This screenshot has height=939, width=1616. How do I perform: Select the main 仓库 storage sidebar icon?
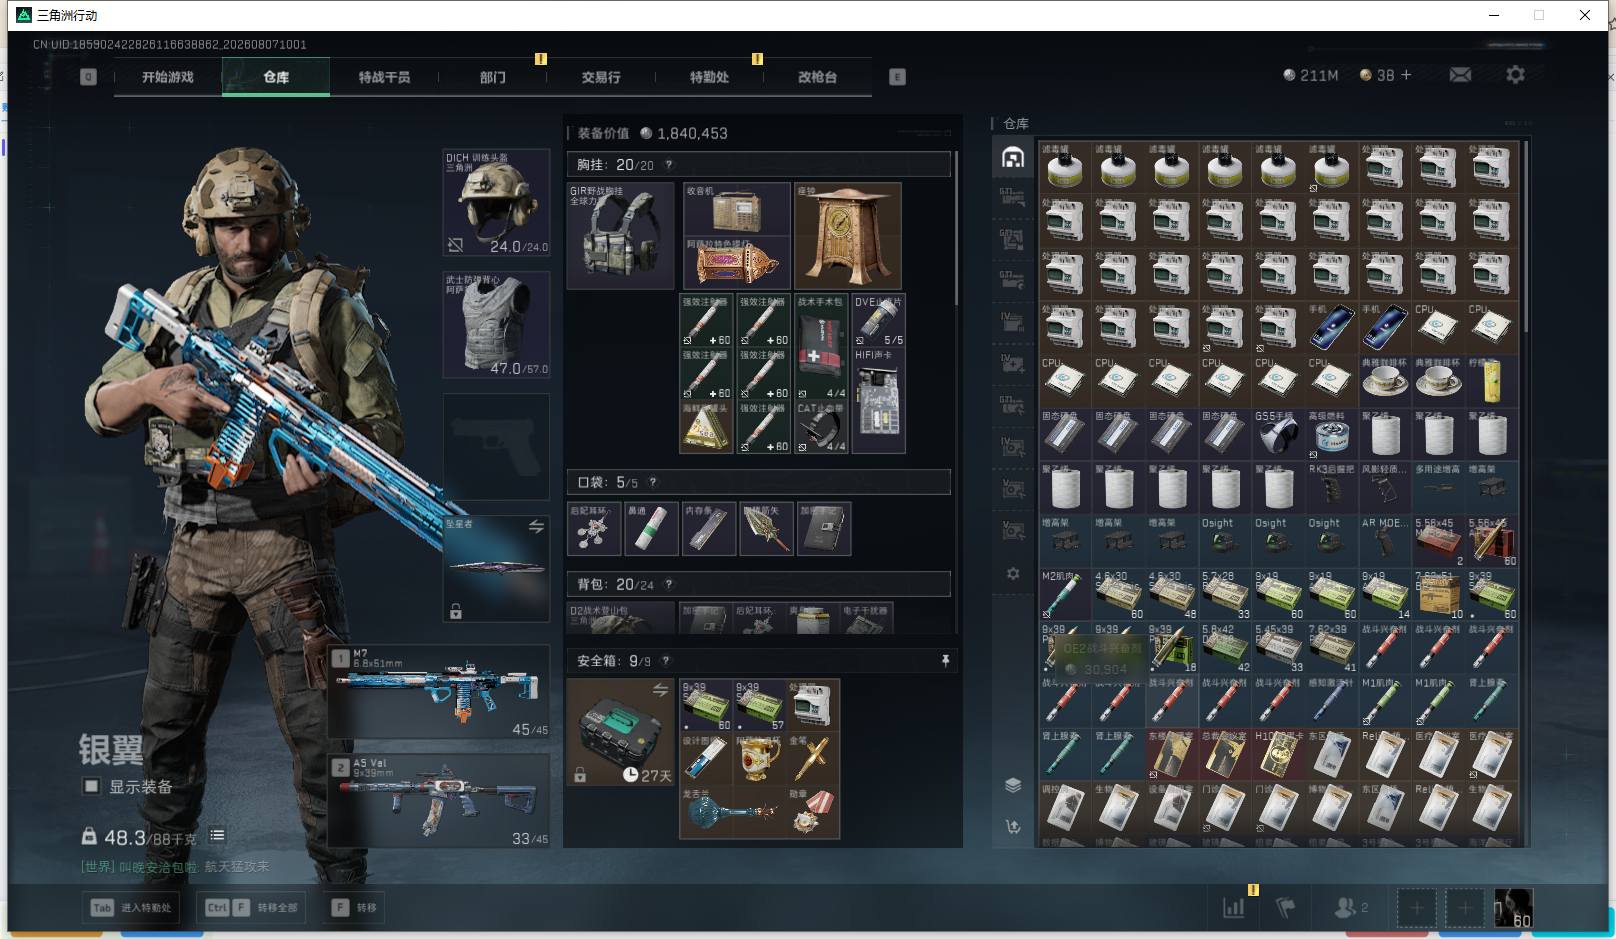coord(1013,158)
